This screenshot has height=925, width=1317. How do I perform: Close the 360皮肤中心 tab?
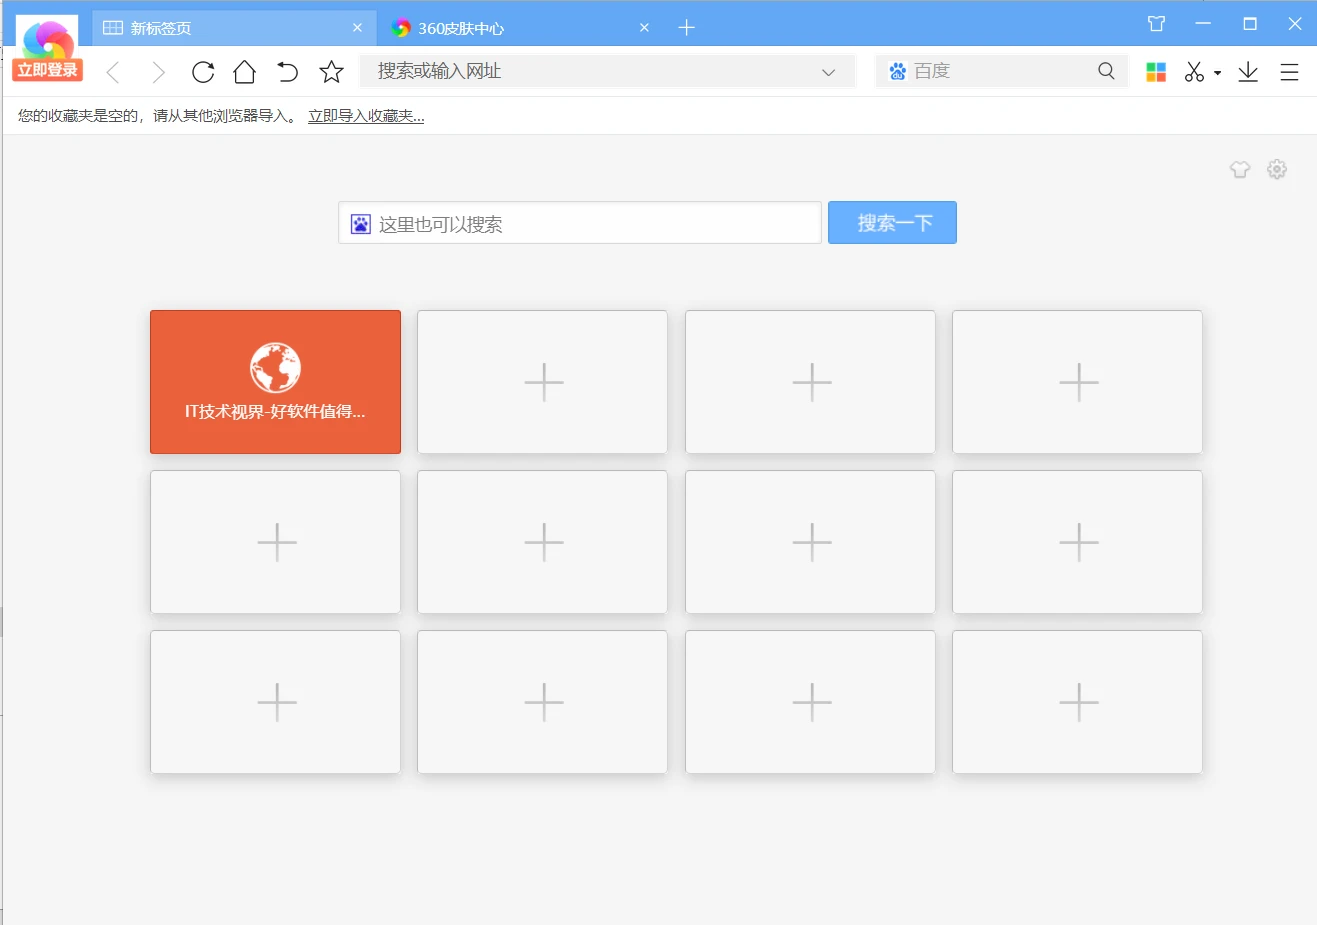[x=644, y=28]
